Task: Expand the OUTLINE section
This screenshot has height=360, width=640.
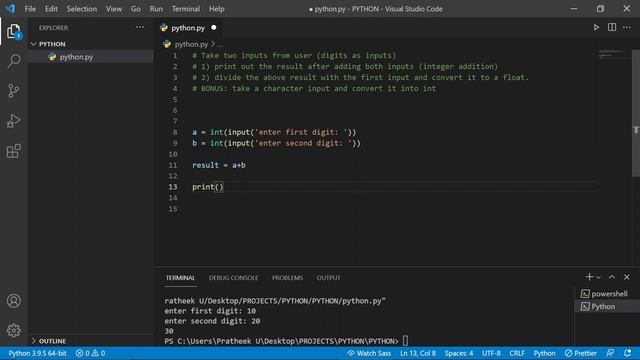Action: [x=34, y=341]
